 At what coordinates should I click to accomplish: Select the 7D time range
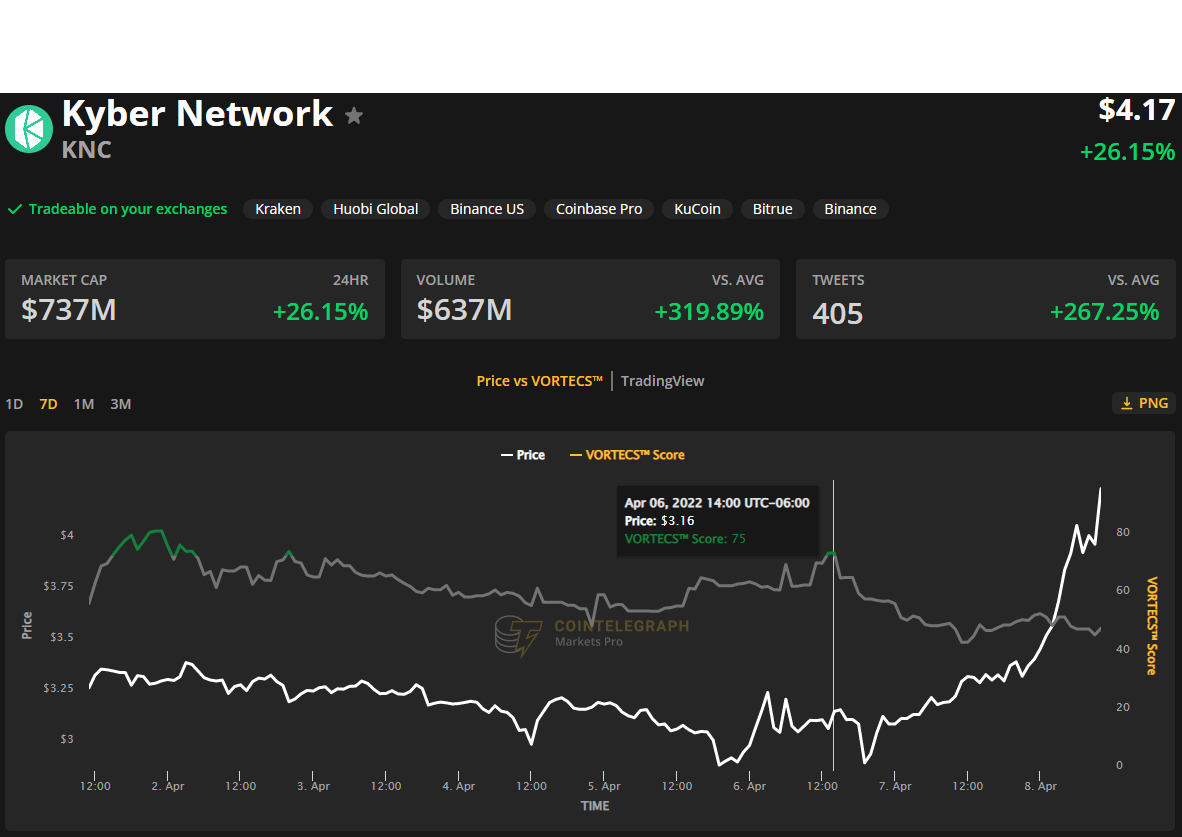point(48,404)
